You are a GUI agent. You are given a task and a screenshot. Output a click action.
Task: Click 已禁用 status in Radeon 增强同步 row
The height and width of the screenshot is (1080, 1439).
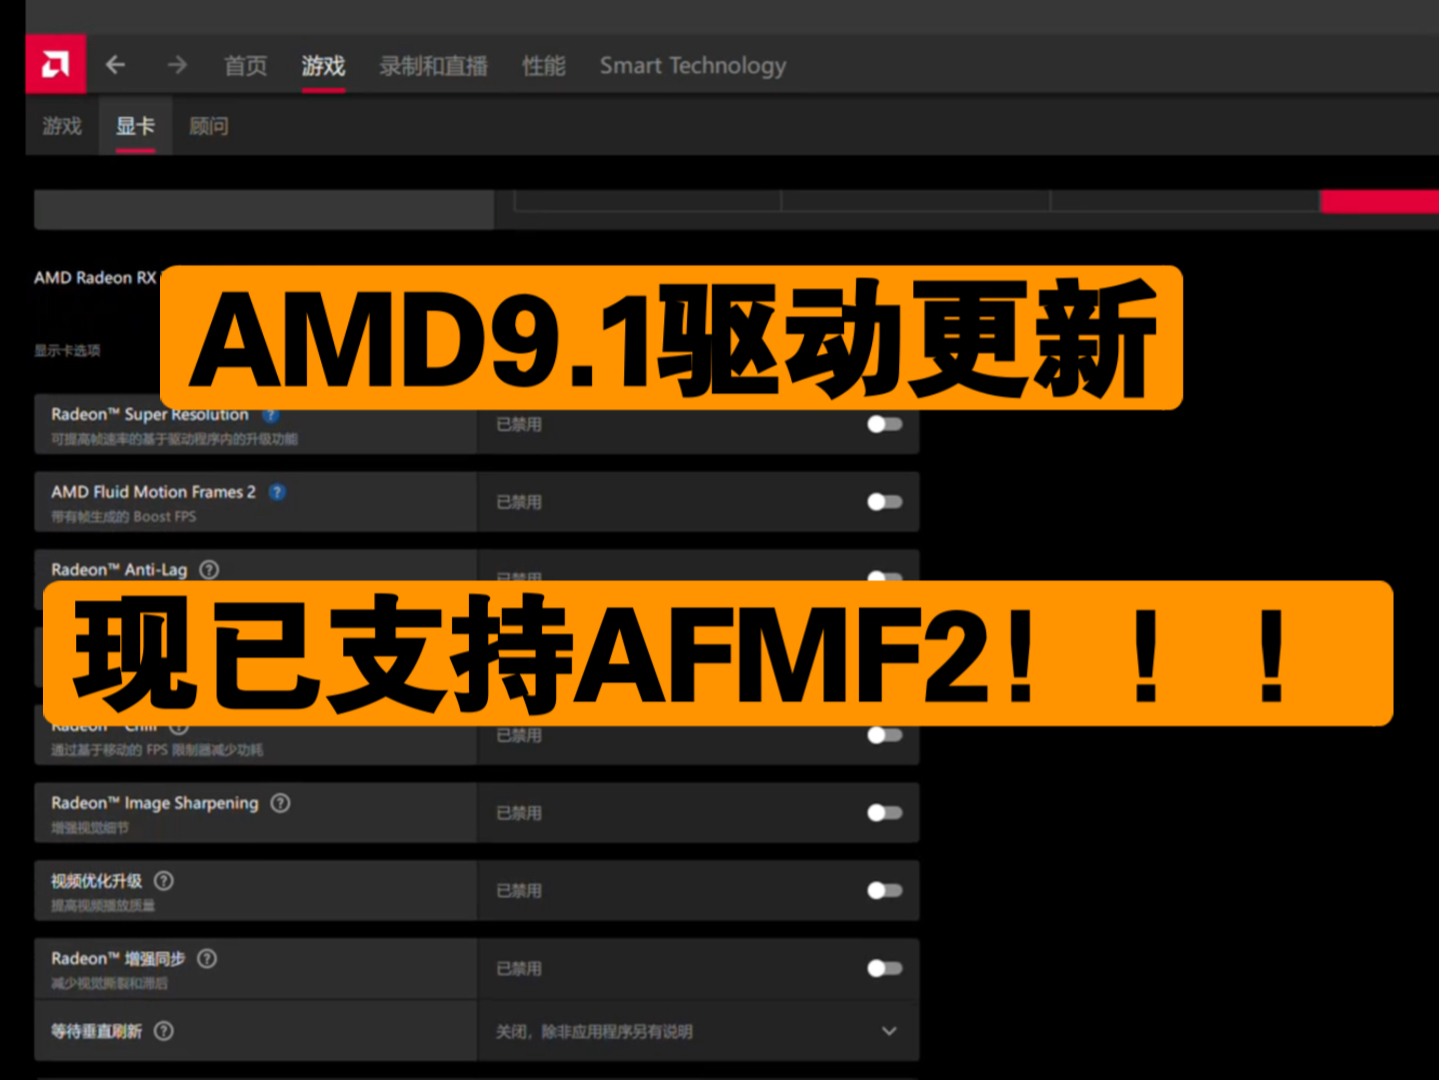519,968
